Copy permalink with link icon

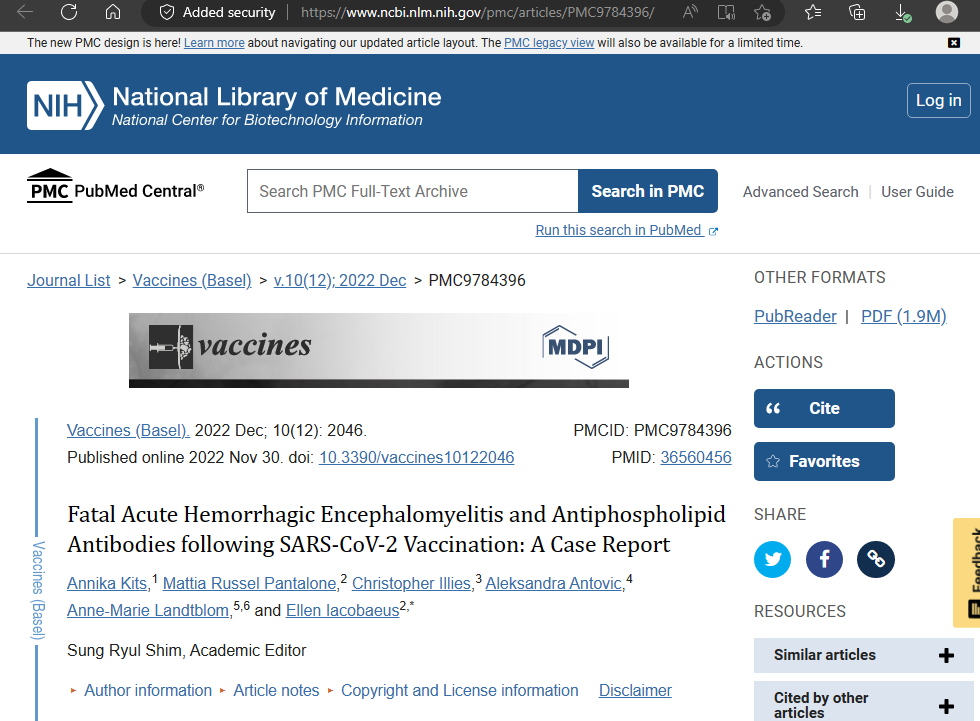click(876, 559)
